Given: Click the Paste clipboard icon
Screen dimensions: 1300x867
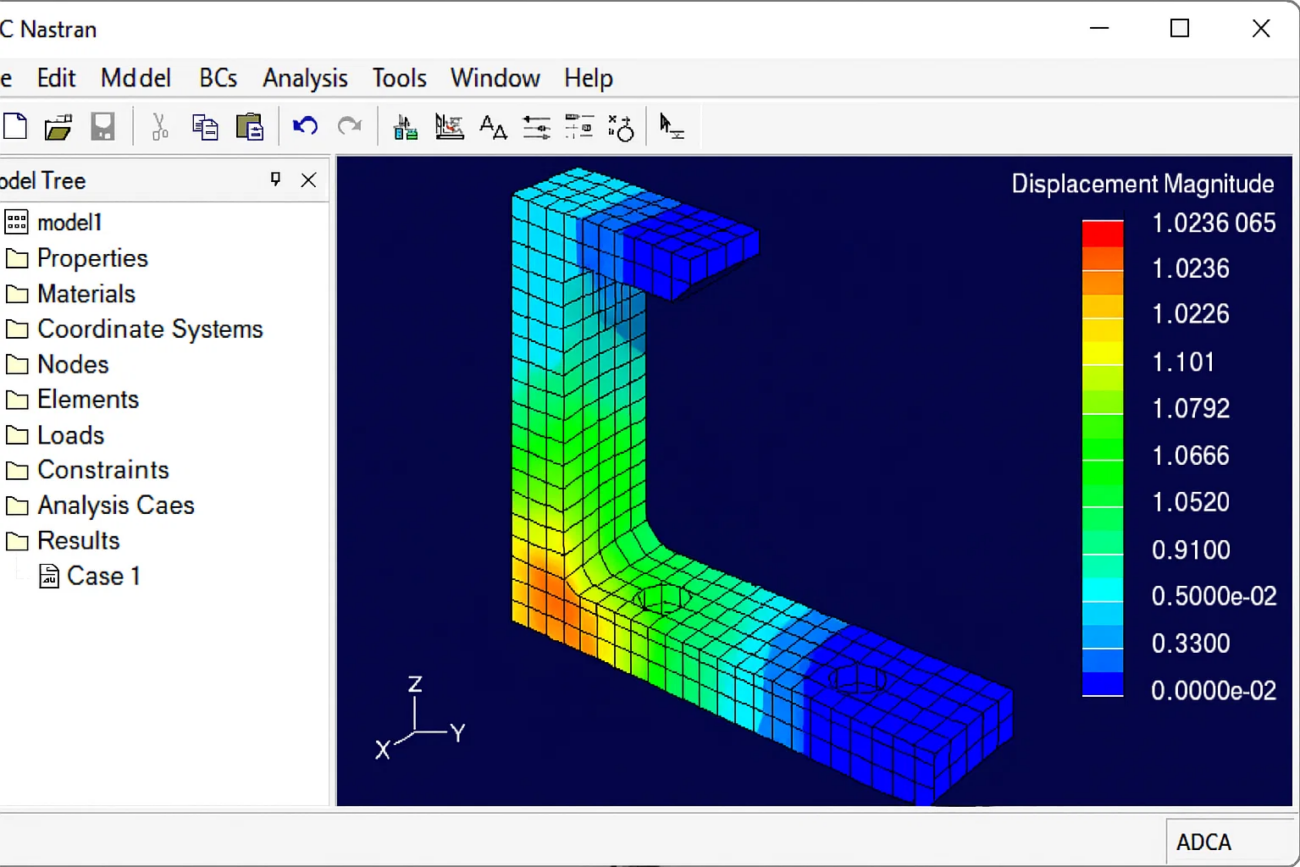Looking at the screenshot, I should click(249, 127).
